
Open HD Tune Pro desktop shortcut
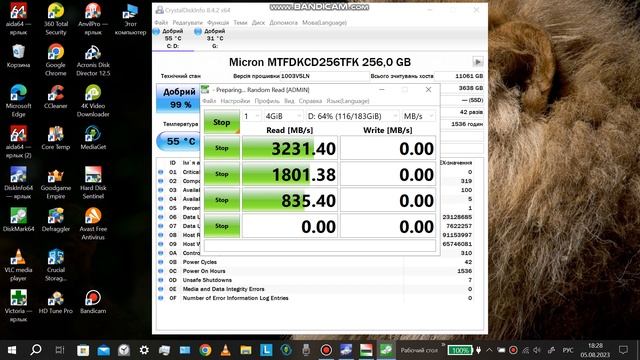(x=56, y=302)
